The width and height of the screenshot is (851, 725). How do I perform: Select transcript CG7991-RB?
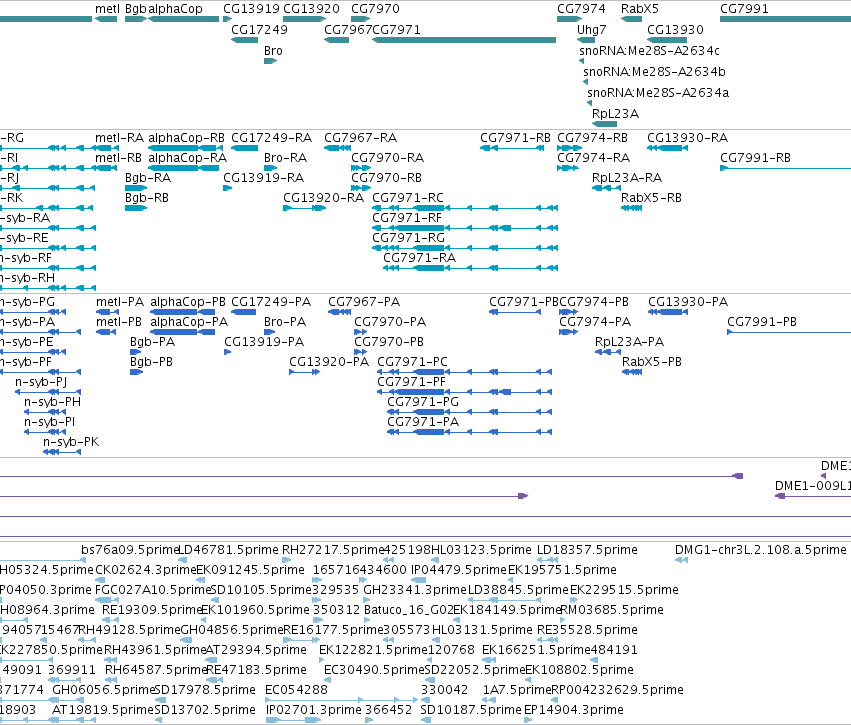785,168
